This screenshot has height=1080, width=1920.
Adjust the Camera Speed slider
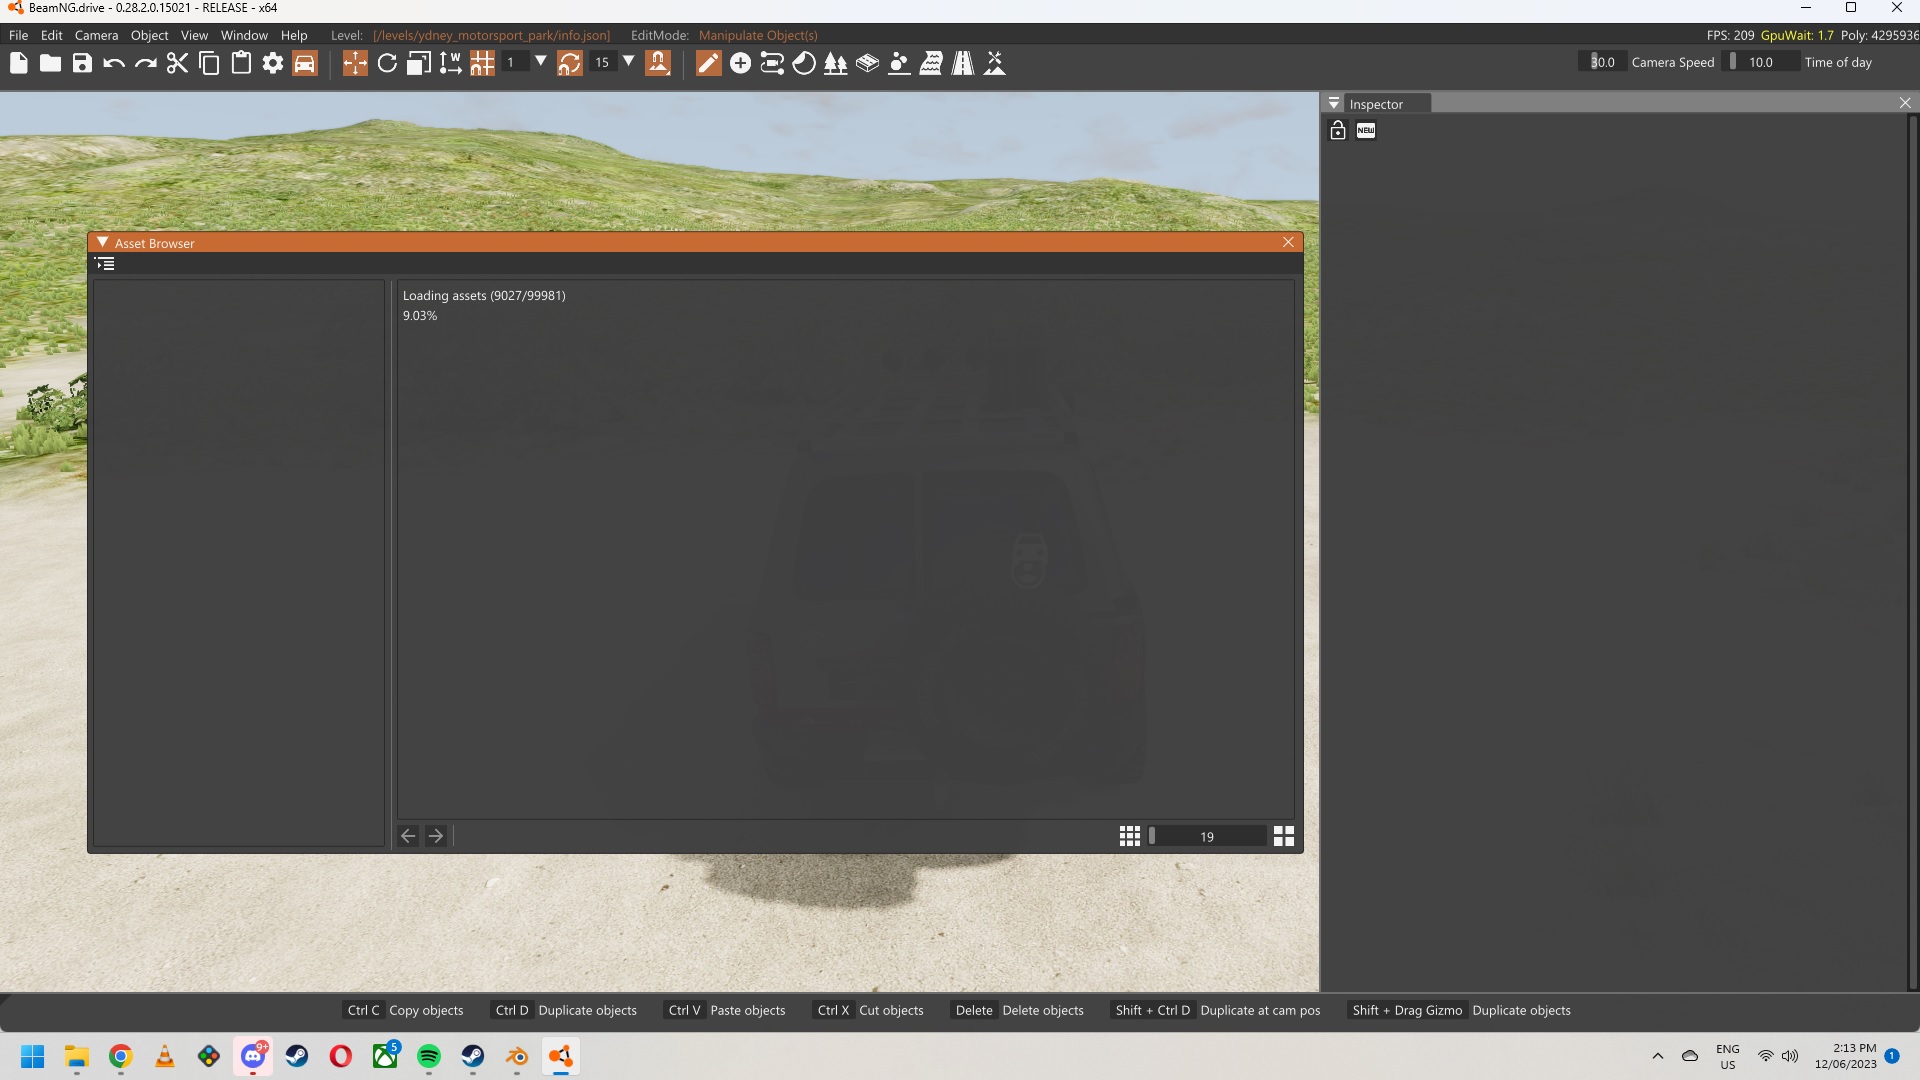[1603, 62]
